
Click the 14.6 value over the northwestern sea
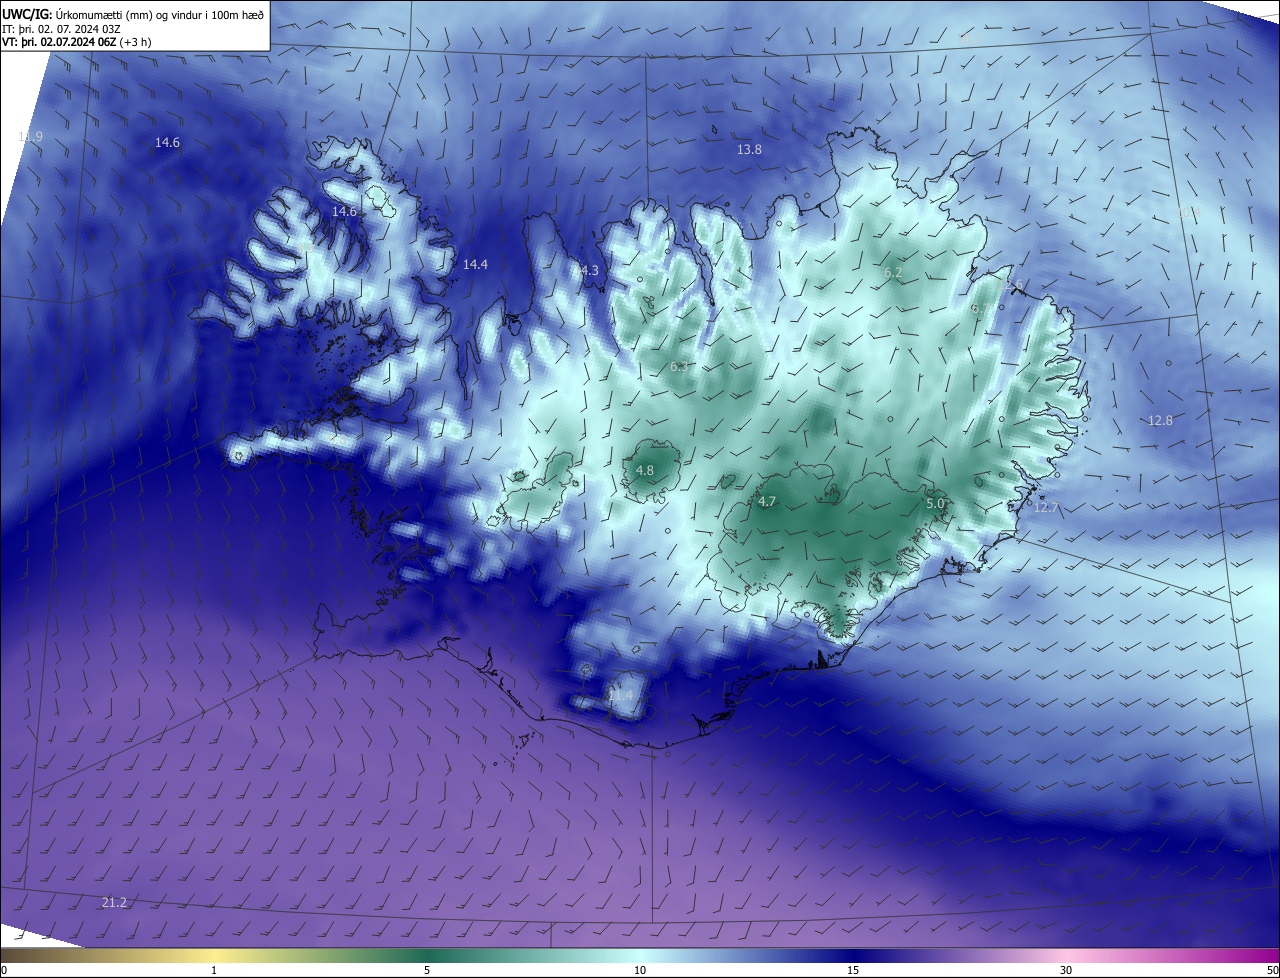(x=167, y=143)
